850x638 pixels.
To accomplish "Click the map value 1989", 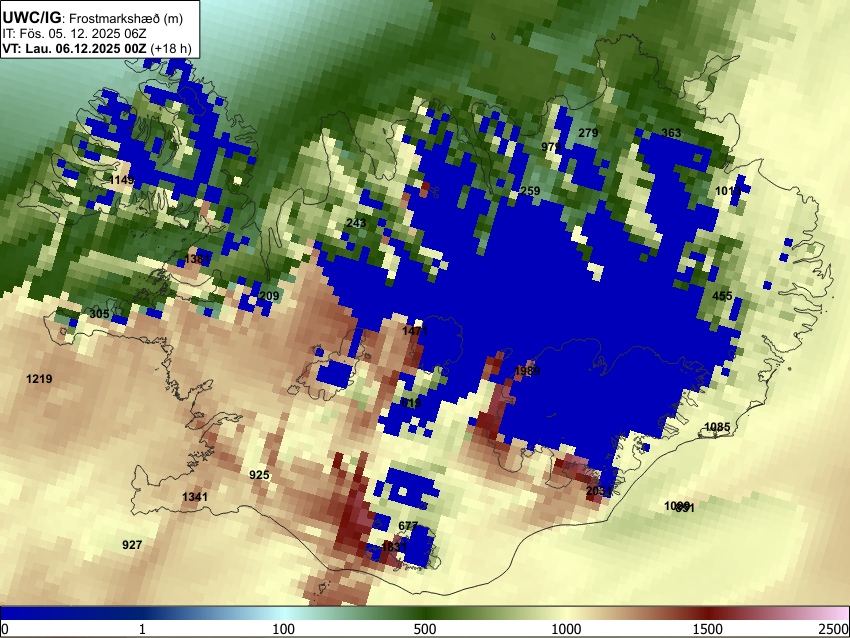I will click(x=527, y=371).
